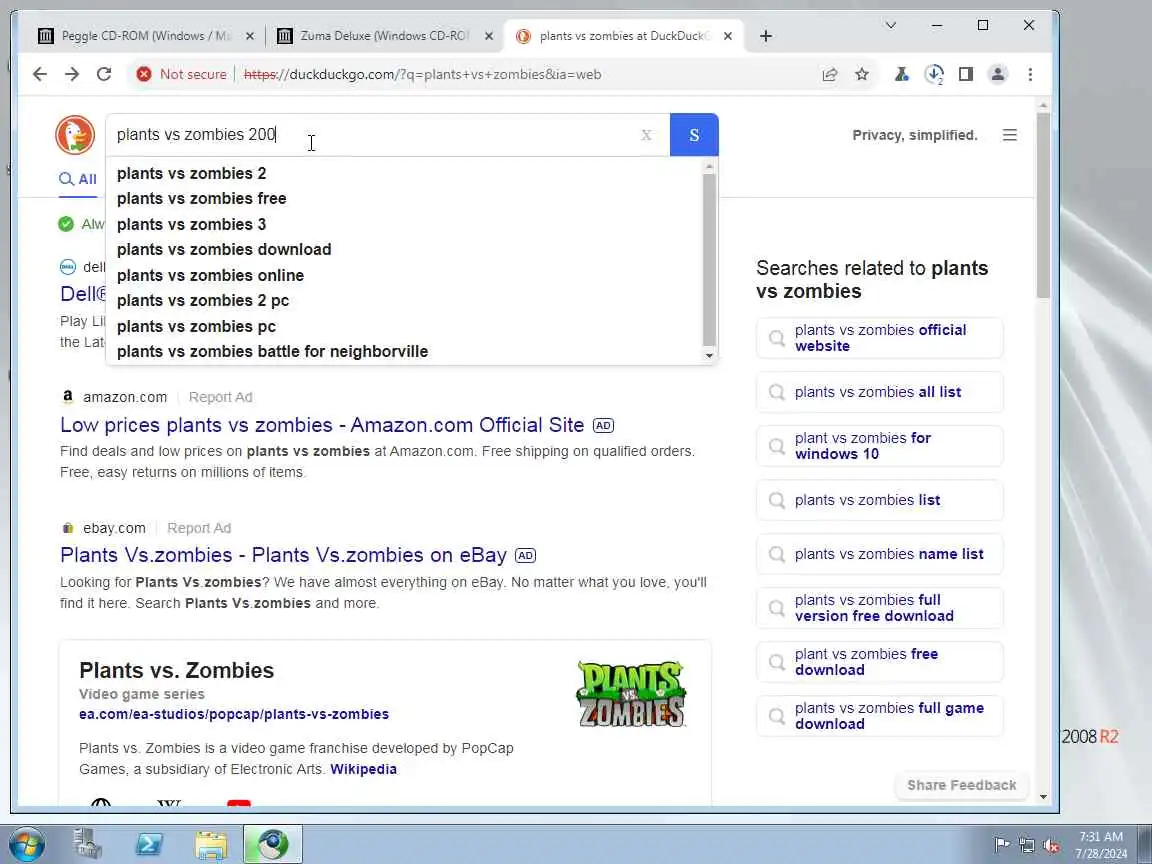This screenshot has height=864, width=1152.
Task: Open the Chrome Labs flask icon
Action: pyautogui.click(x=901, y=74)
